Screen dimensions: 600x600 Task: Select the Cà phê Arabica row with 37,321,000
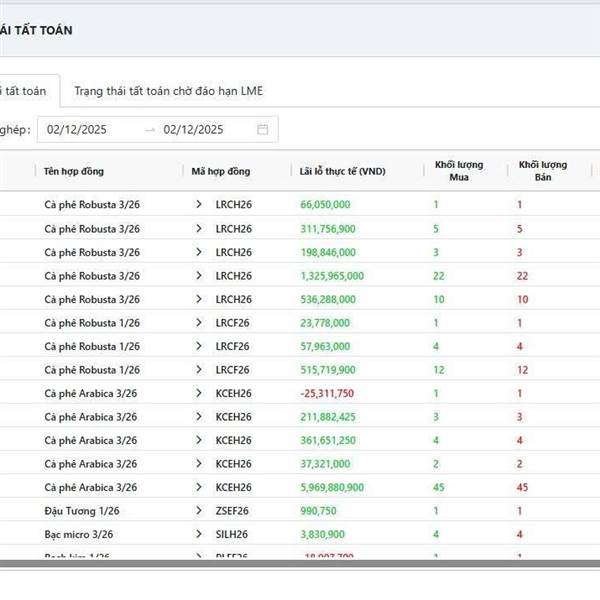click(x=90, y=464)
